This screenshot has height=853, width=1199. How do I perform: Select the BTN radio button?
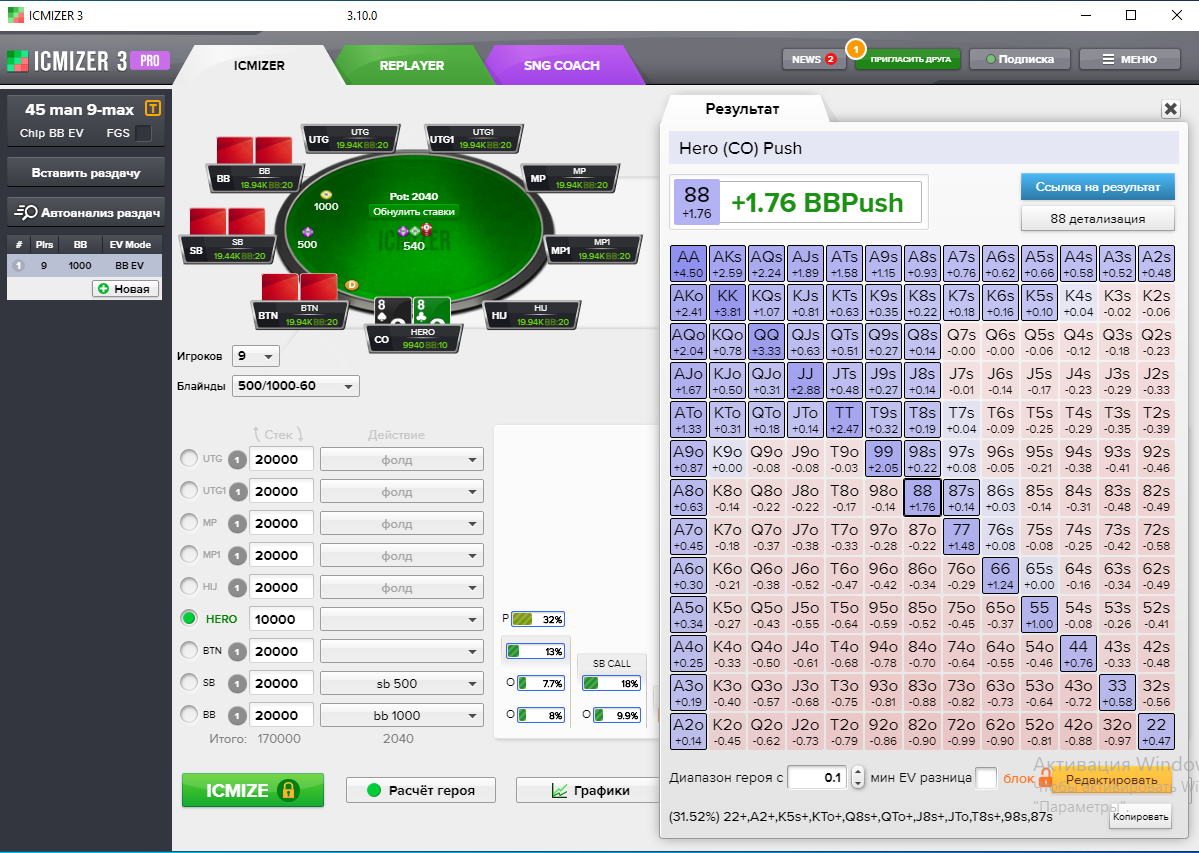tap(189, 650)
